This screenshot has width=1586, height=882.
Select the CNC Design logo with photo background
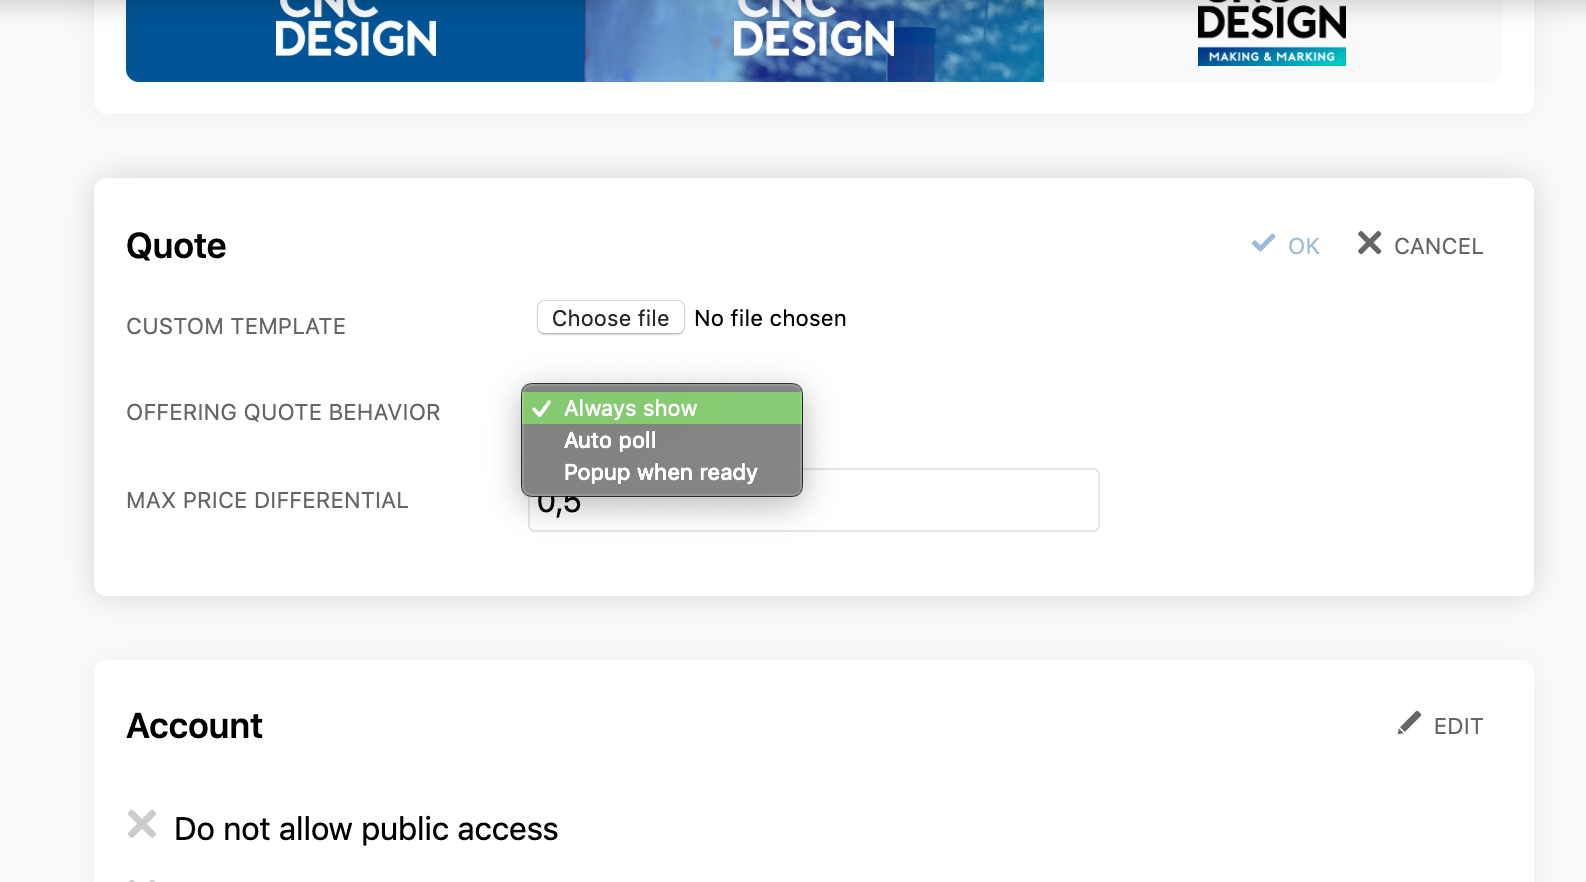[x=814, y=41]
